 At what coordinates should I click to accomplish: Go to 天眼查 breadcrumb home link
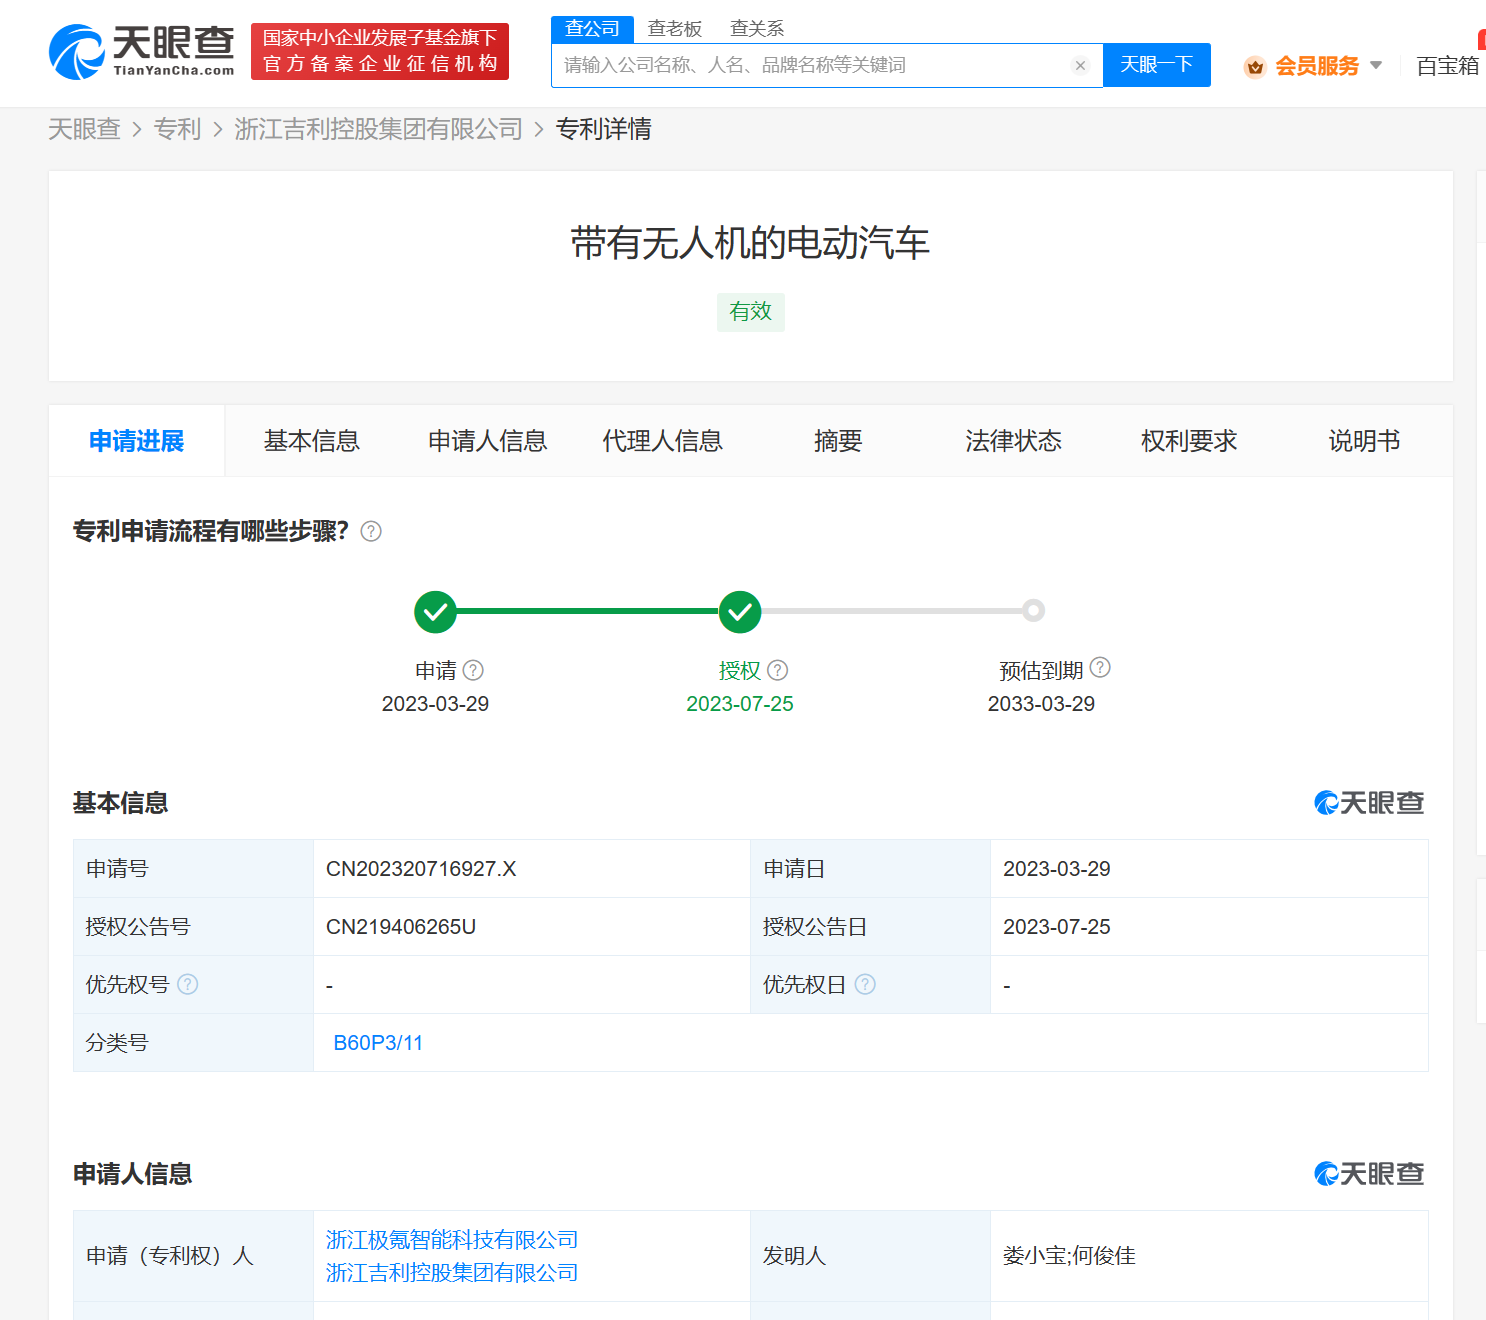pyautogui.click(x=84, y=129)
